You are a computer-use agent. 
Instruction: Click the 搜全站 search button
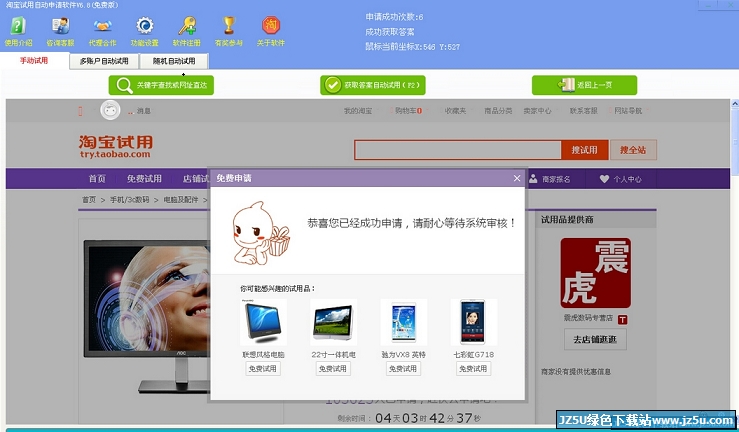click(633, 150)
